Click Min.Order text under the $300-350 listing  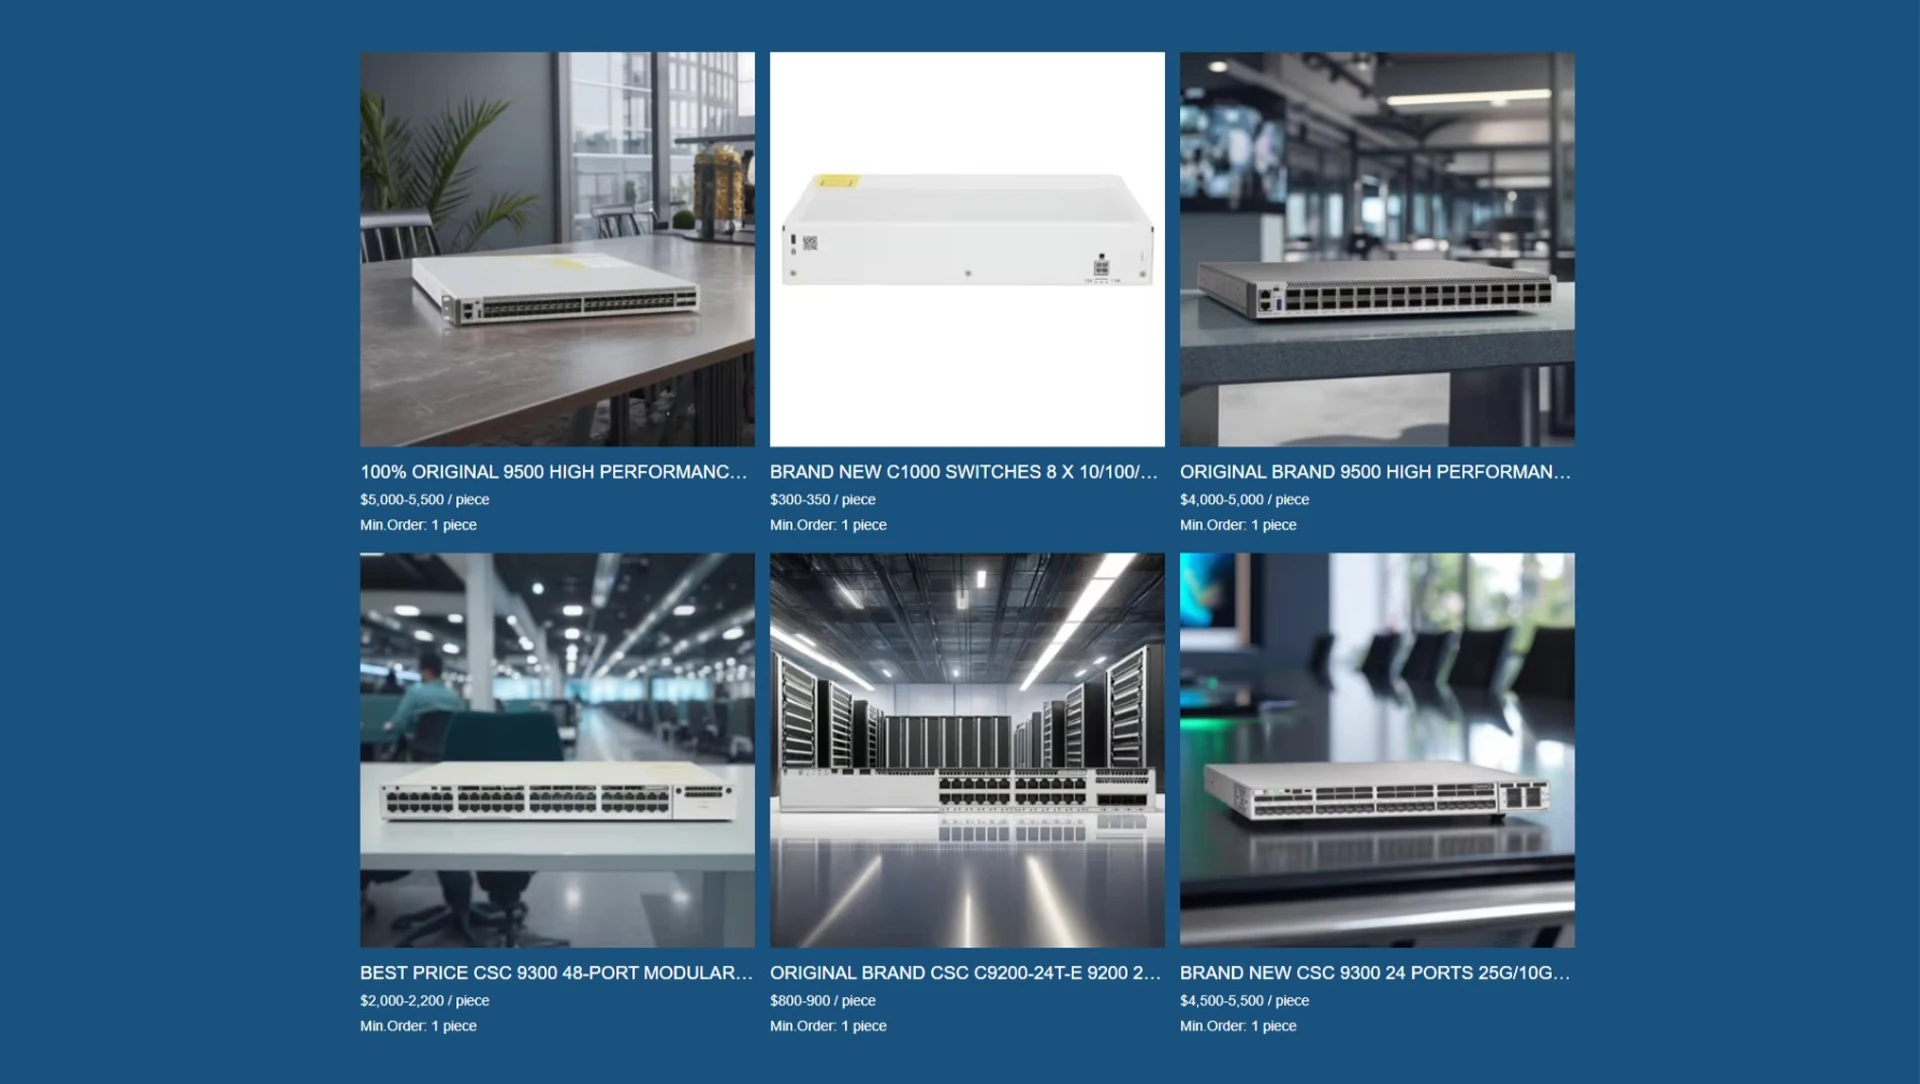(828, 525)
